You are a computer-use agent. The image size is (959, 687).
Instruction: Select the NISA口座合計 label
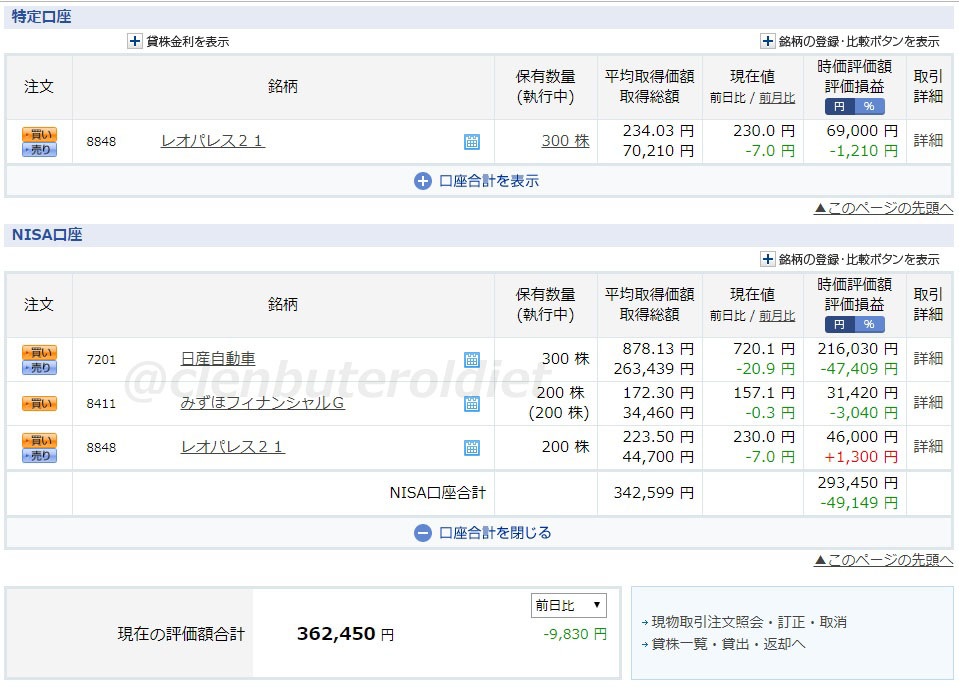click(x=437, y=493)
